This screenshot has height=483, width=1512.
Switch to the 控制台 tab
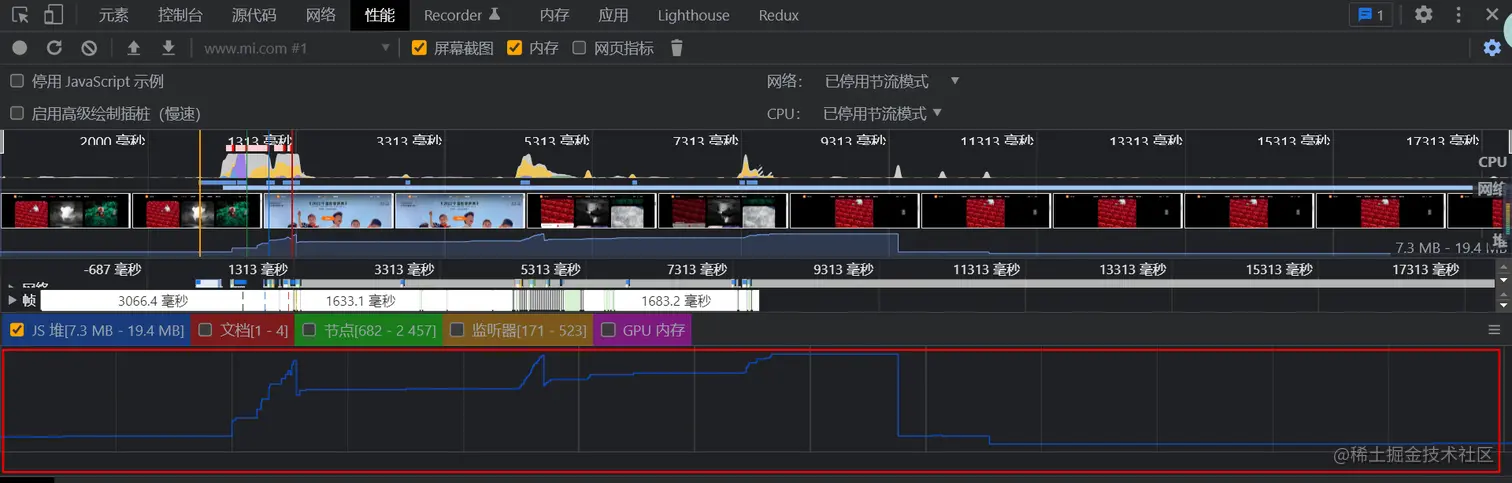click(x=180, y=15)
